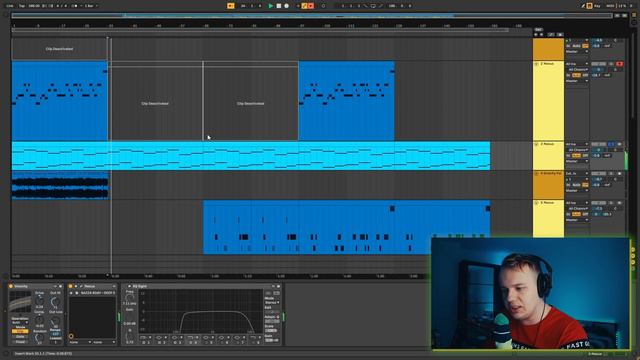
Task: Click the Tap tempo button
Action: coord(22,6)
